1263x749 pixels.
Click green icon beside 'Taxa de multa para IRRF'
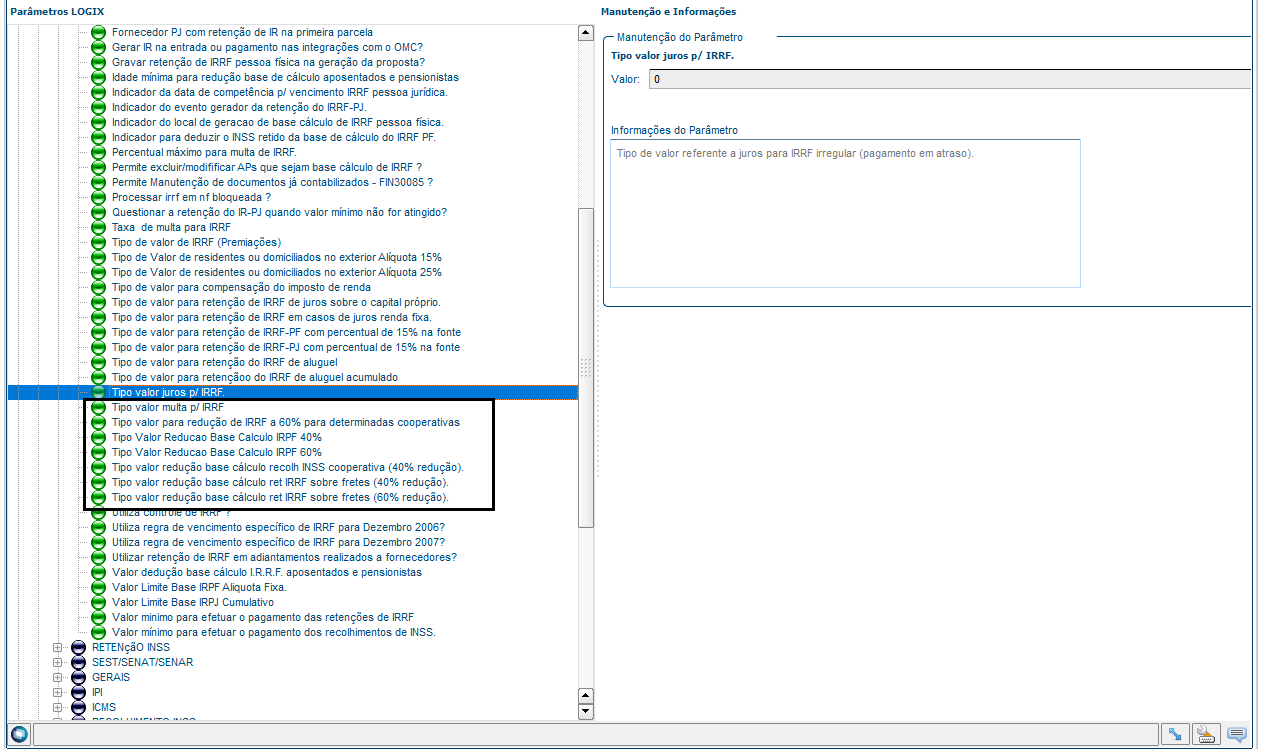point(98,227)
